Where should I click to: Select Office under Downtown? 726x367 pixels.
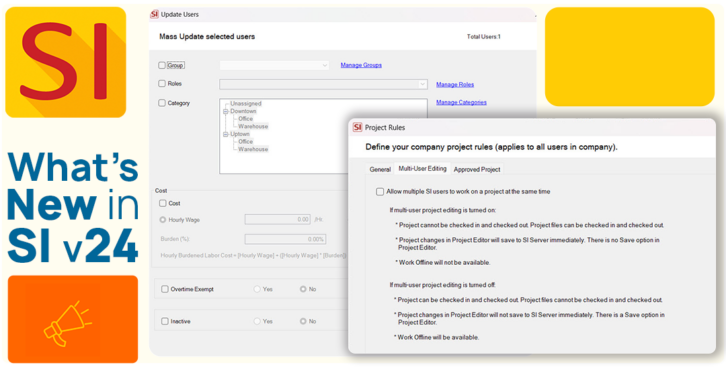[x=245, y=119]
